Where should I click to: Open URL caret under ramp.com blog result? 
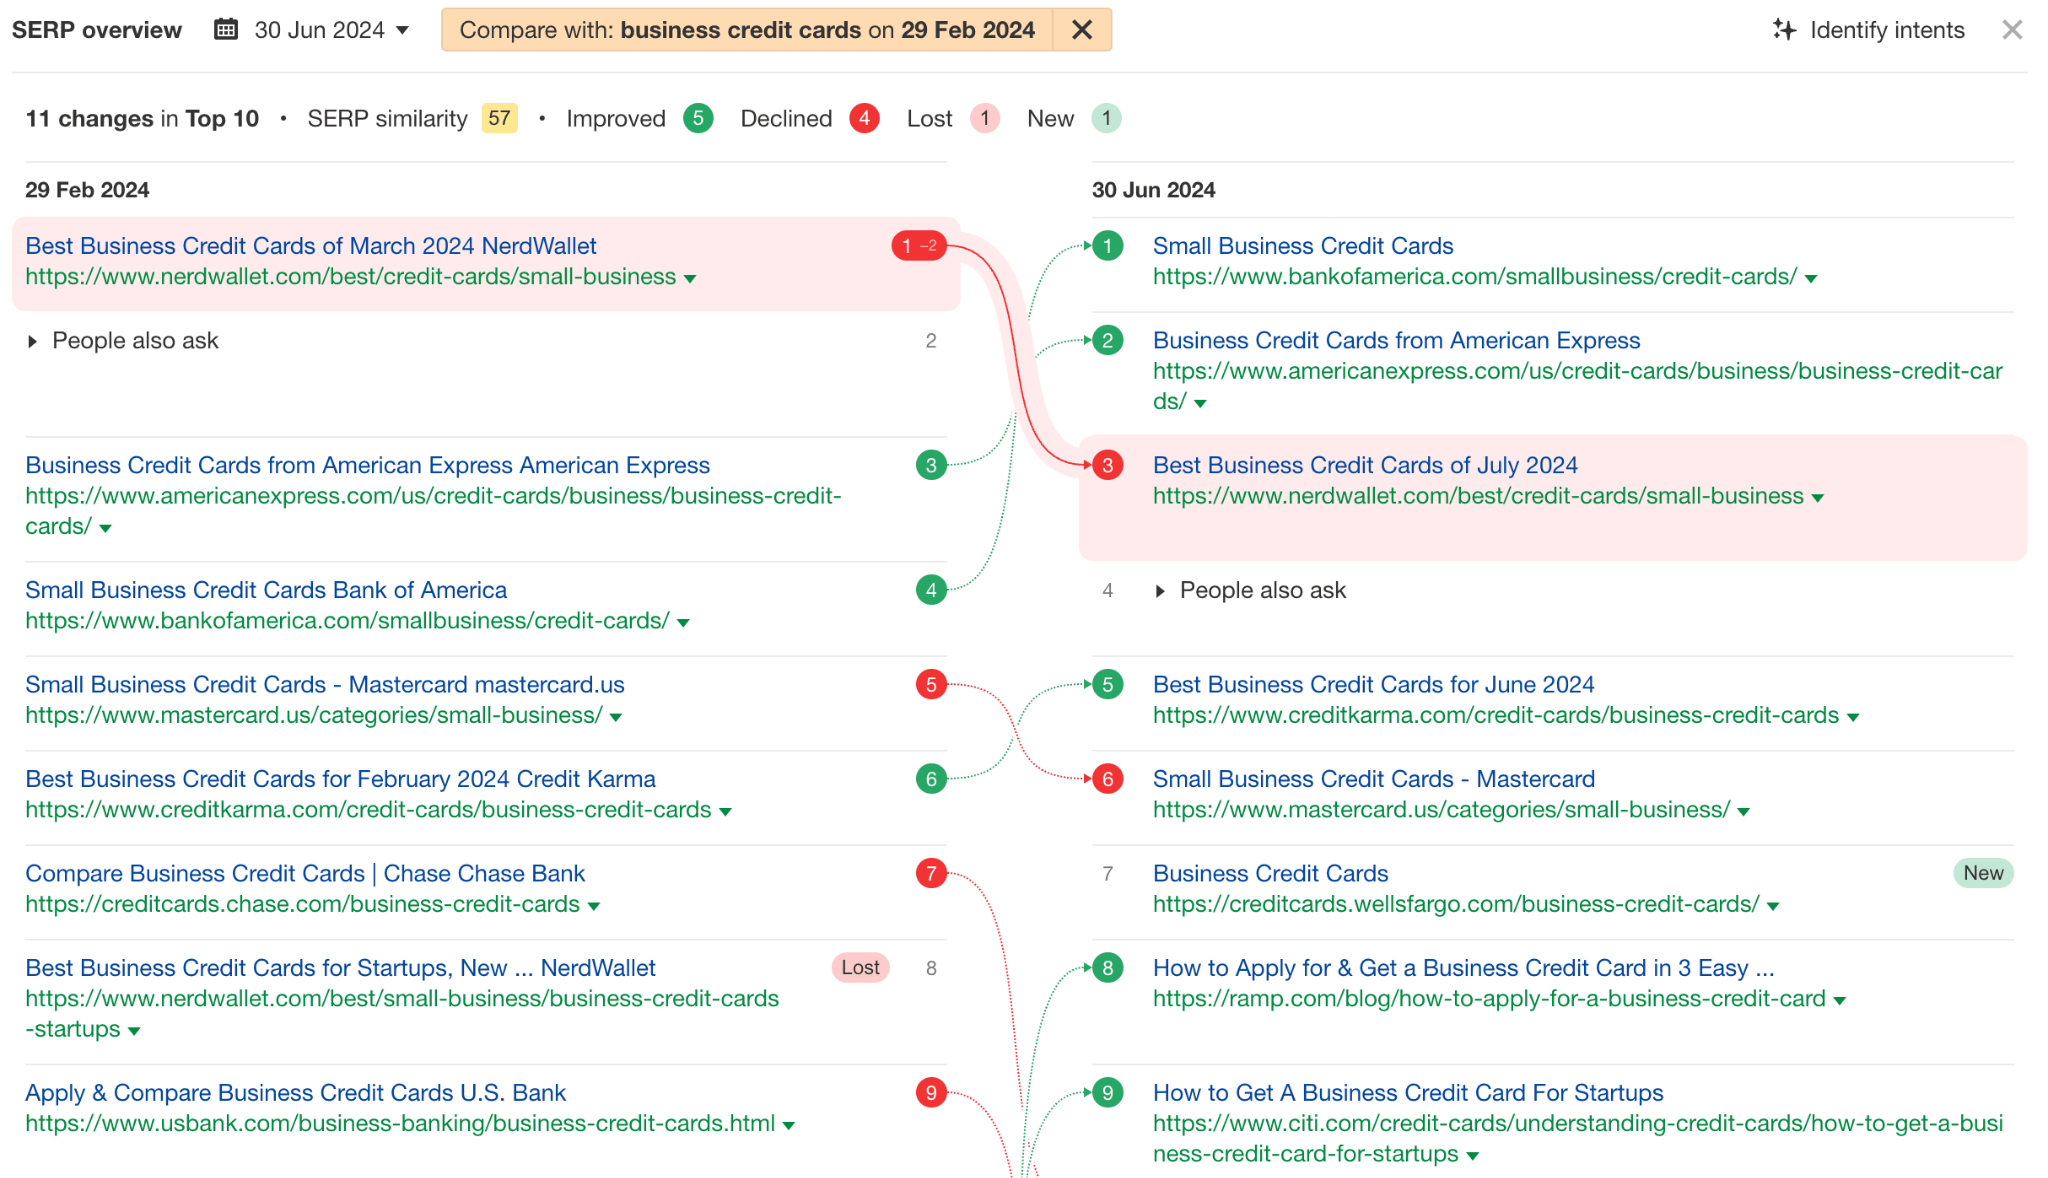click(x=1843, y=998)
